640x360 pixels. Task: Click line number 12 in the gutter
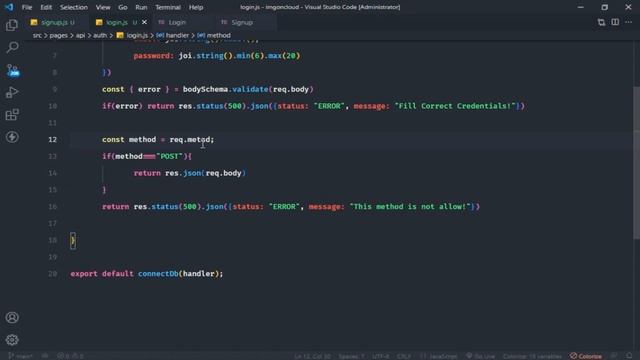coord(53,140)
